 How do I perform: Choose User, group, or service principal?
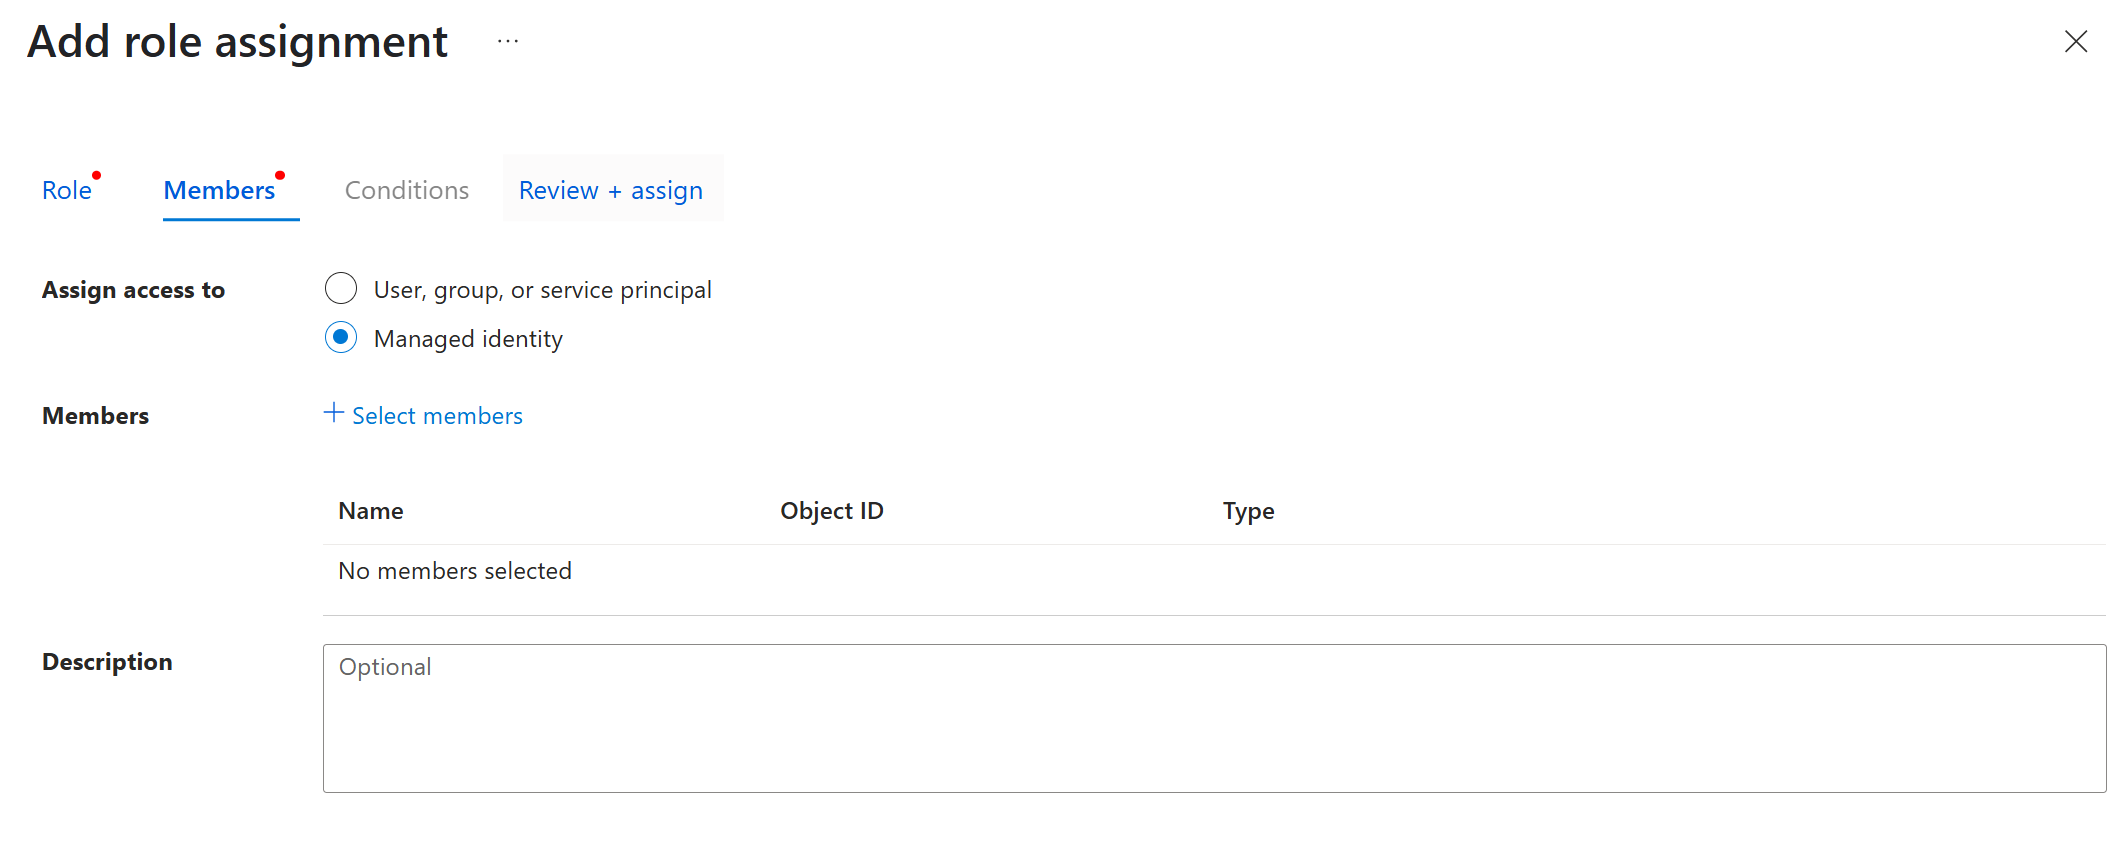341,288
